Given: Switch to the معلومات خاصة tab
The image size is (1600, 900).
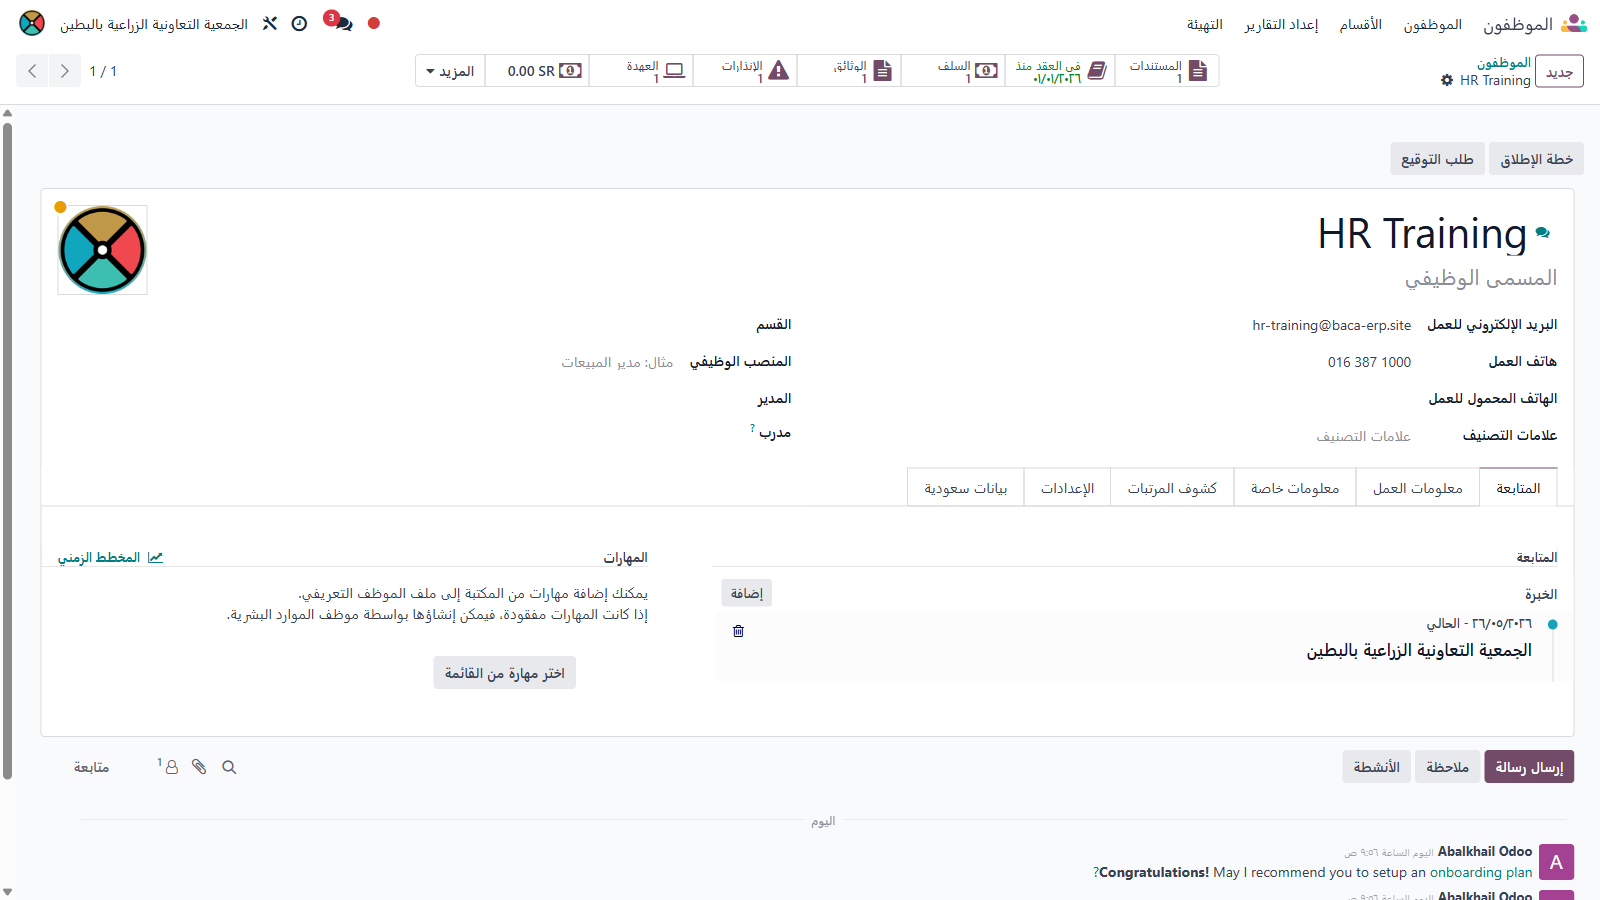Looking at the screenshot, I should (x=1295, y=488).
